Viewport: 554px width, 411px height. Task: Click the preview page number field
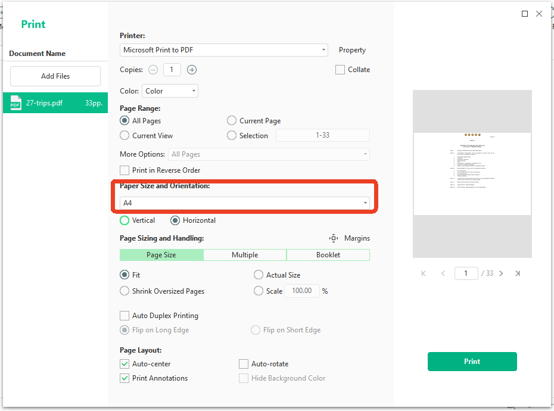466,274
